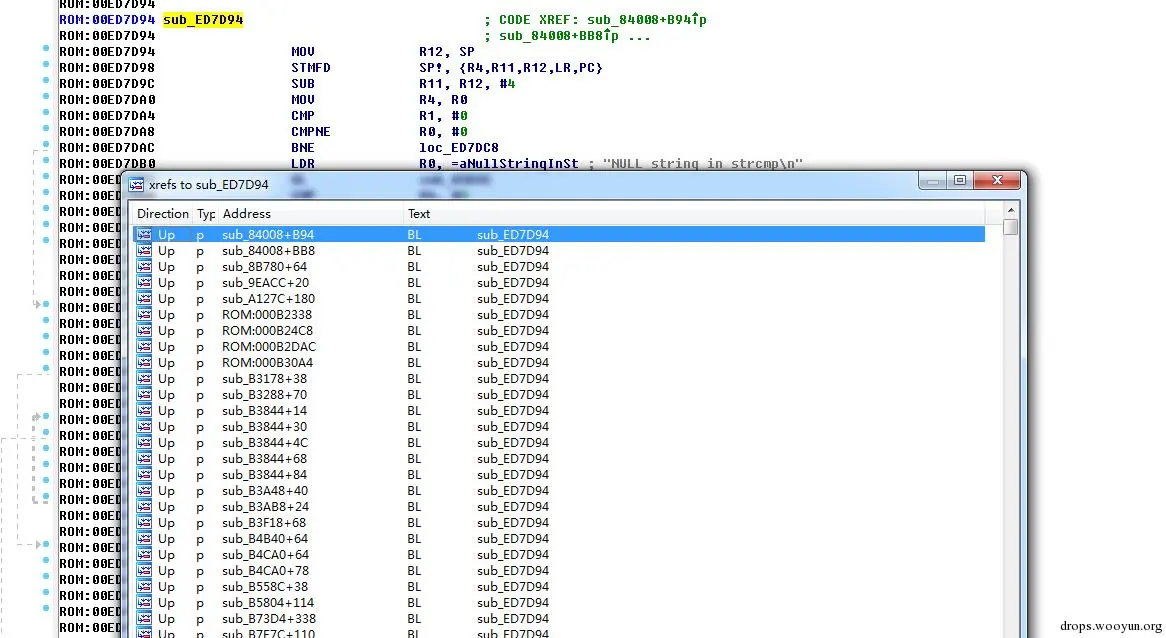This screenshot has width=1166, height=638.
Task: Click the xrefs dialog title bar icon
Action: coord(136,184)
